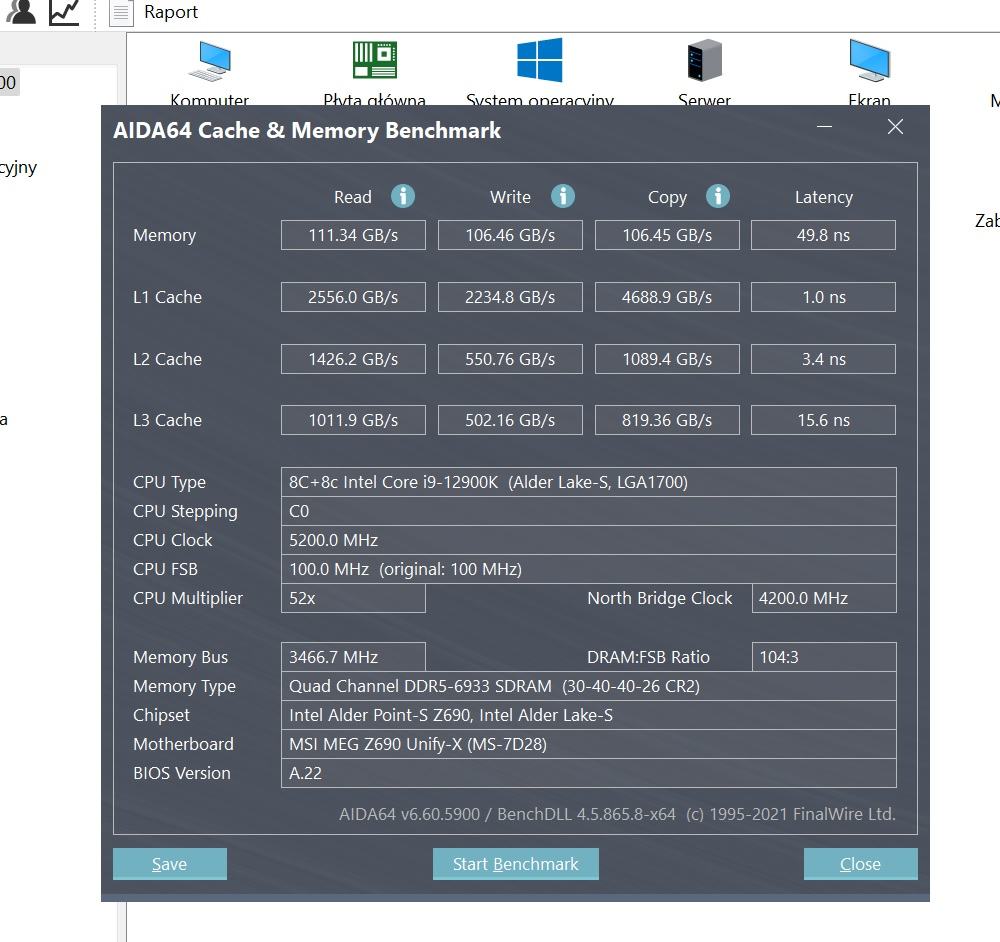This screenshot has height=942, width=1000.
Task: Select Memory Latency value 49.8 ns
Action: pos(823,235)
